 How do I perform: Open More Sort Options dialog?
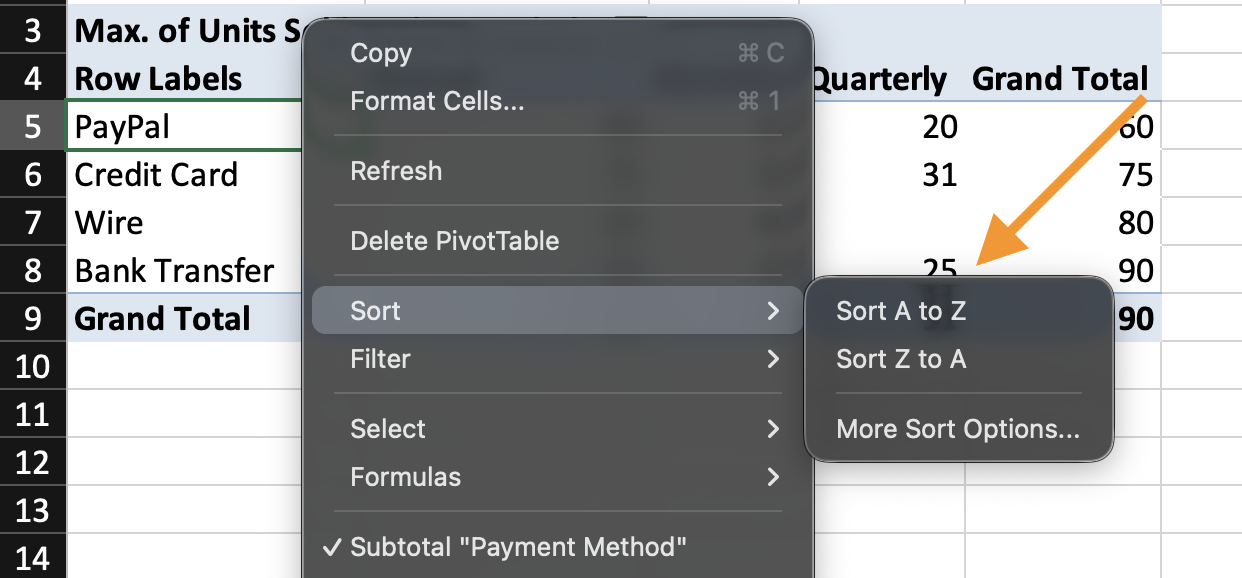(x=958, y=429)
